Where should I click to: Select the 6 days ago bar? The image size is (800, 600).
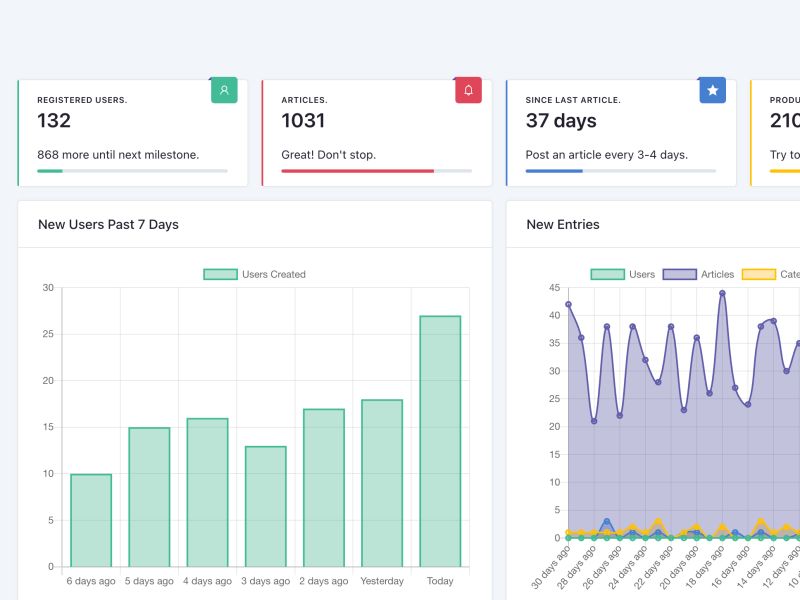91,520
